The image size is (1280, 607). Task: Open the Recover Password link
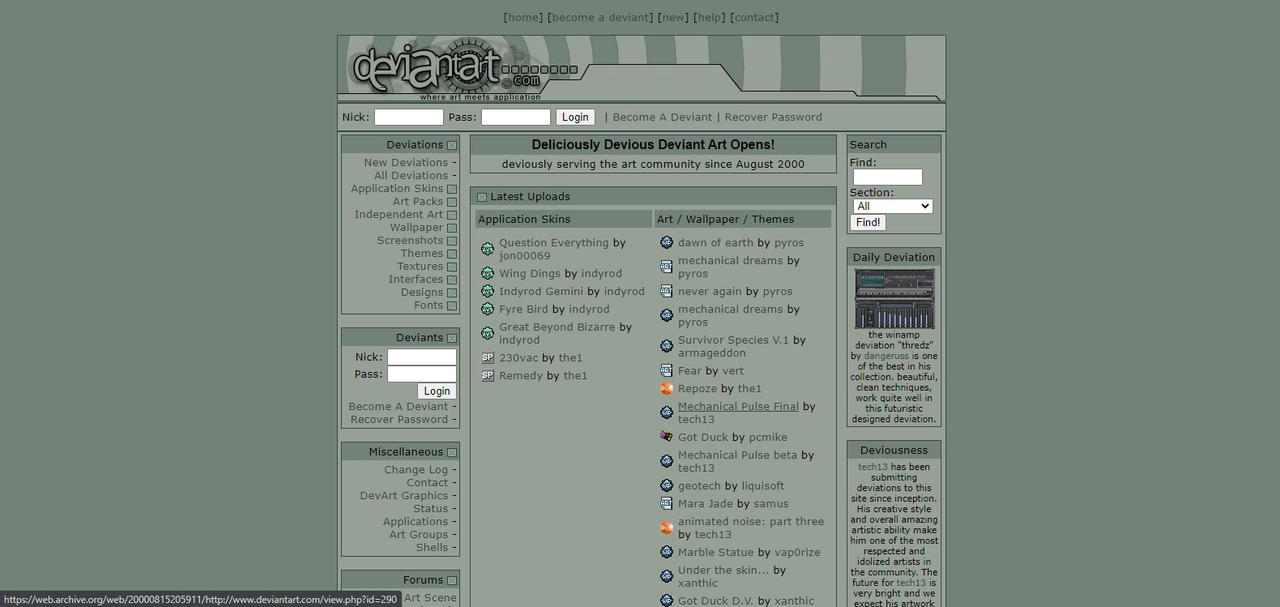coord(772,117)
